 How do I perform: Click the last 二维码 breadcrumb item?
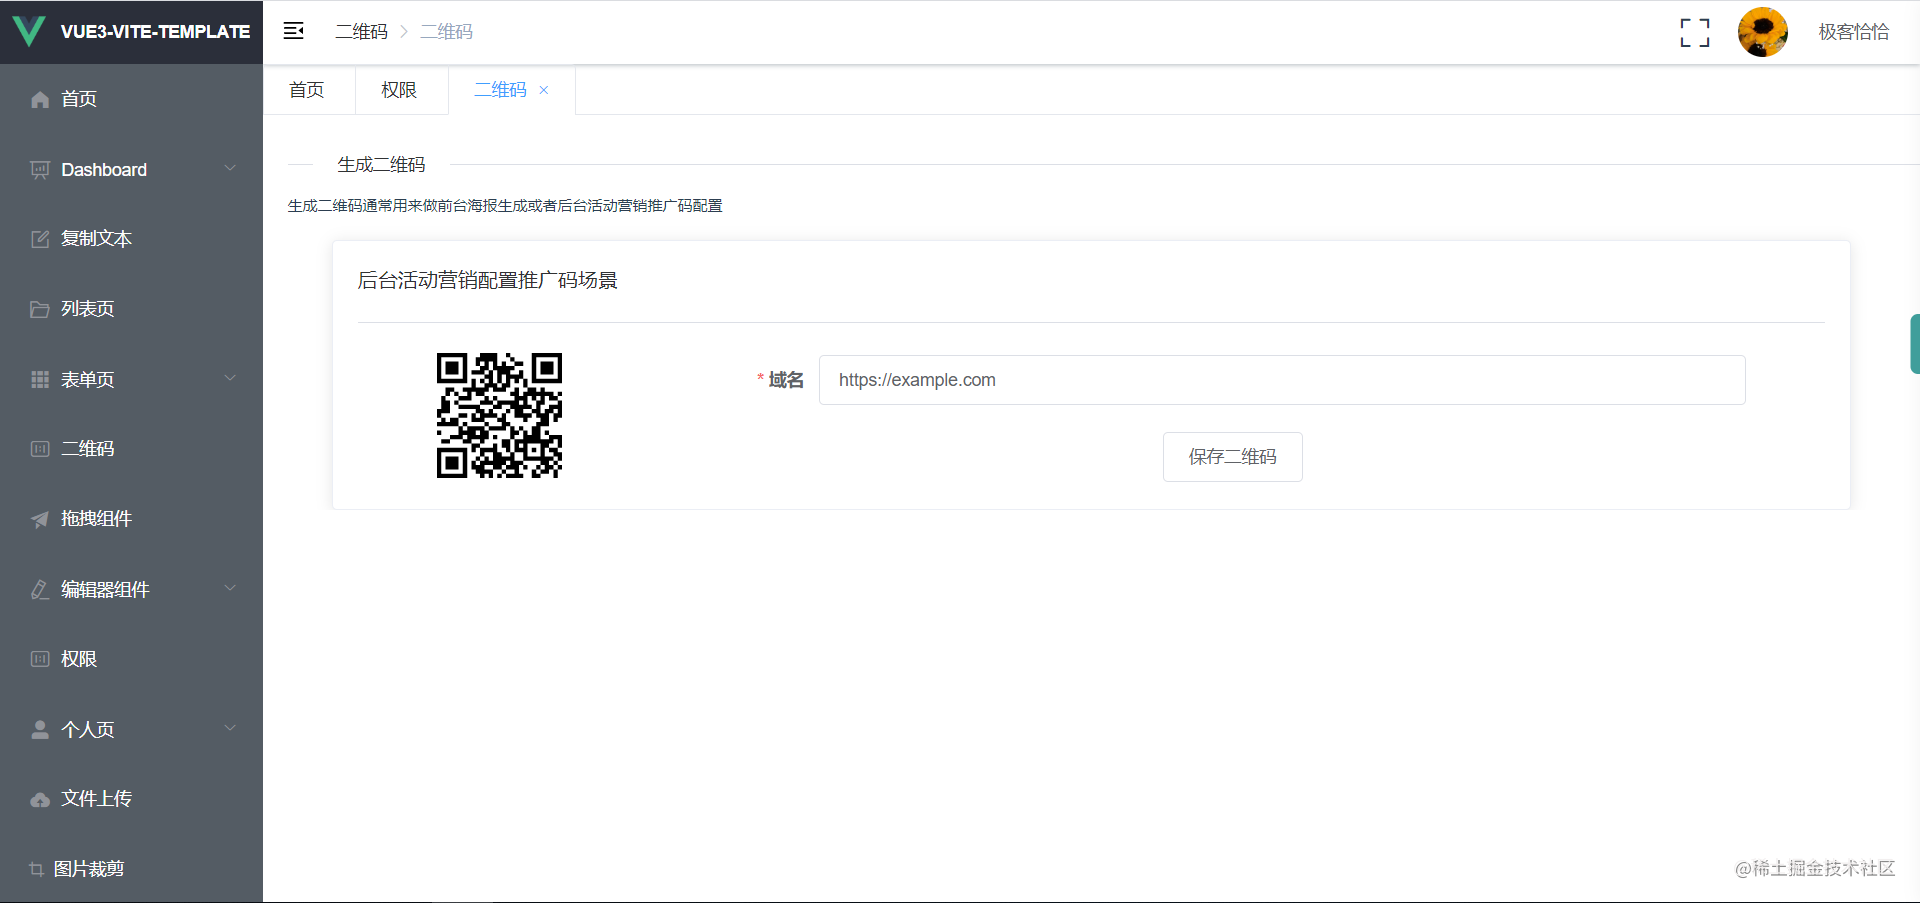click(447, 32)
